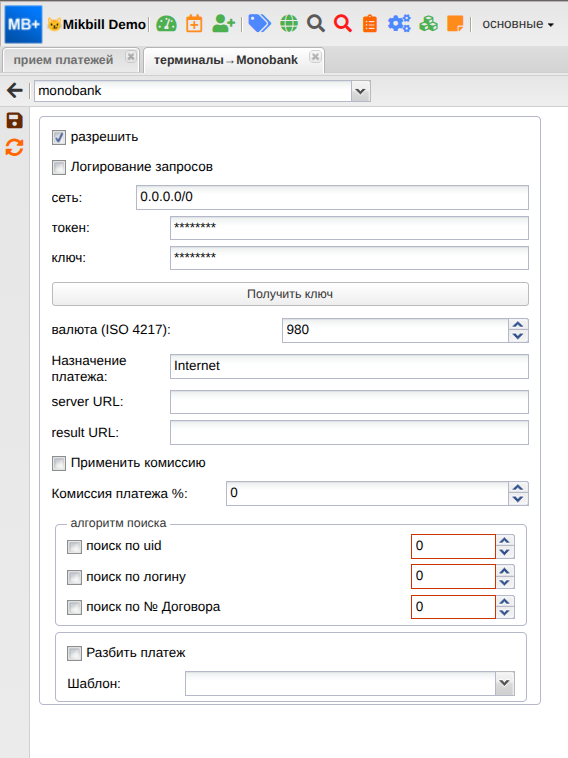Open the dashboard speedometer icon
The image size is (568, 758).
tap(166, 24)
